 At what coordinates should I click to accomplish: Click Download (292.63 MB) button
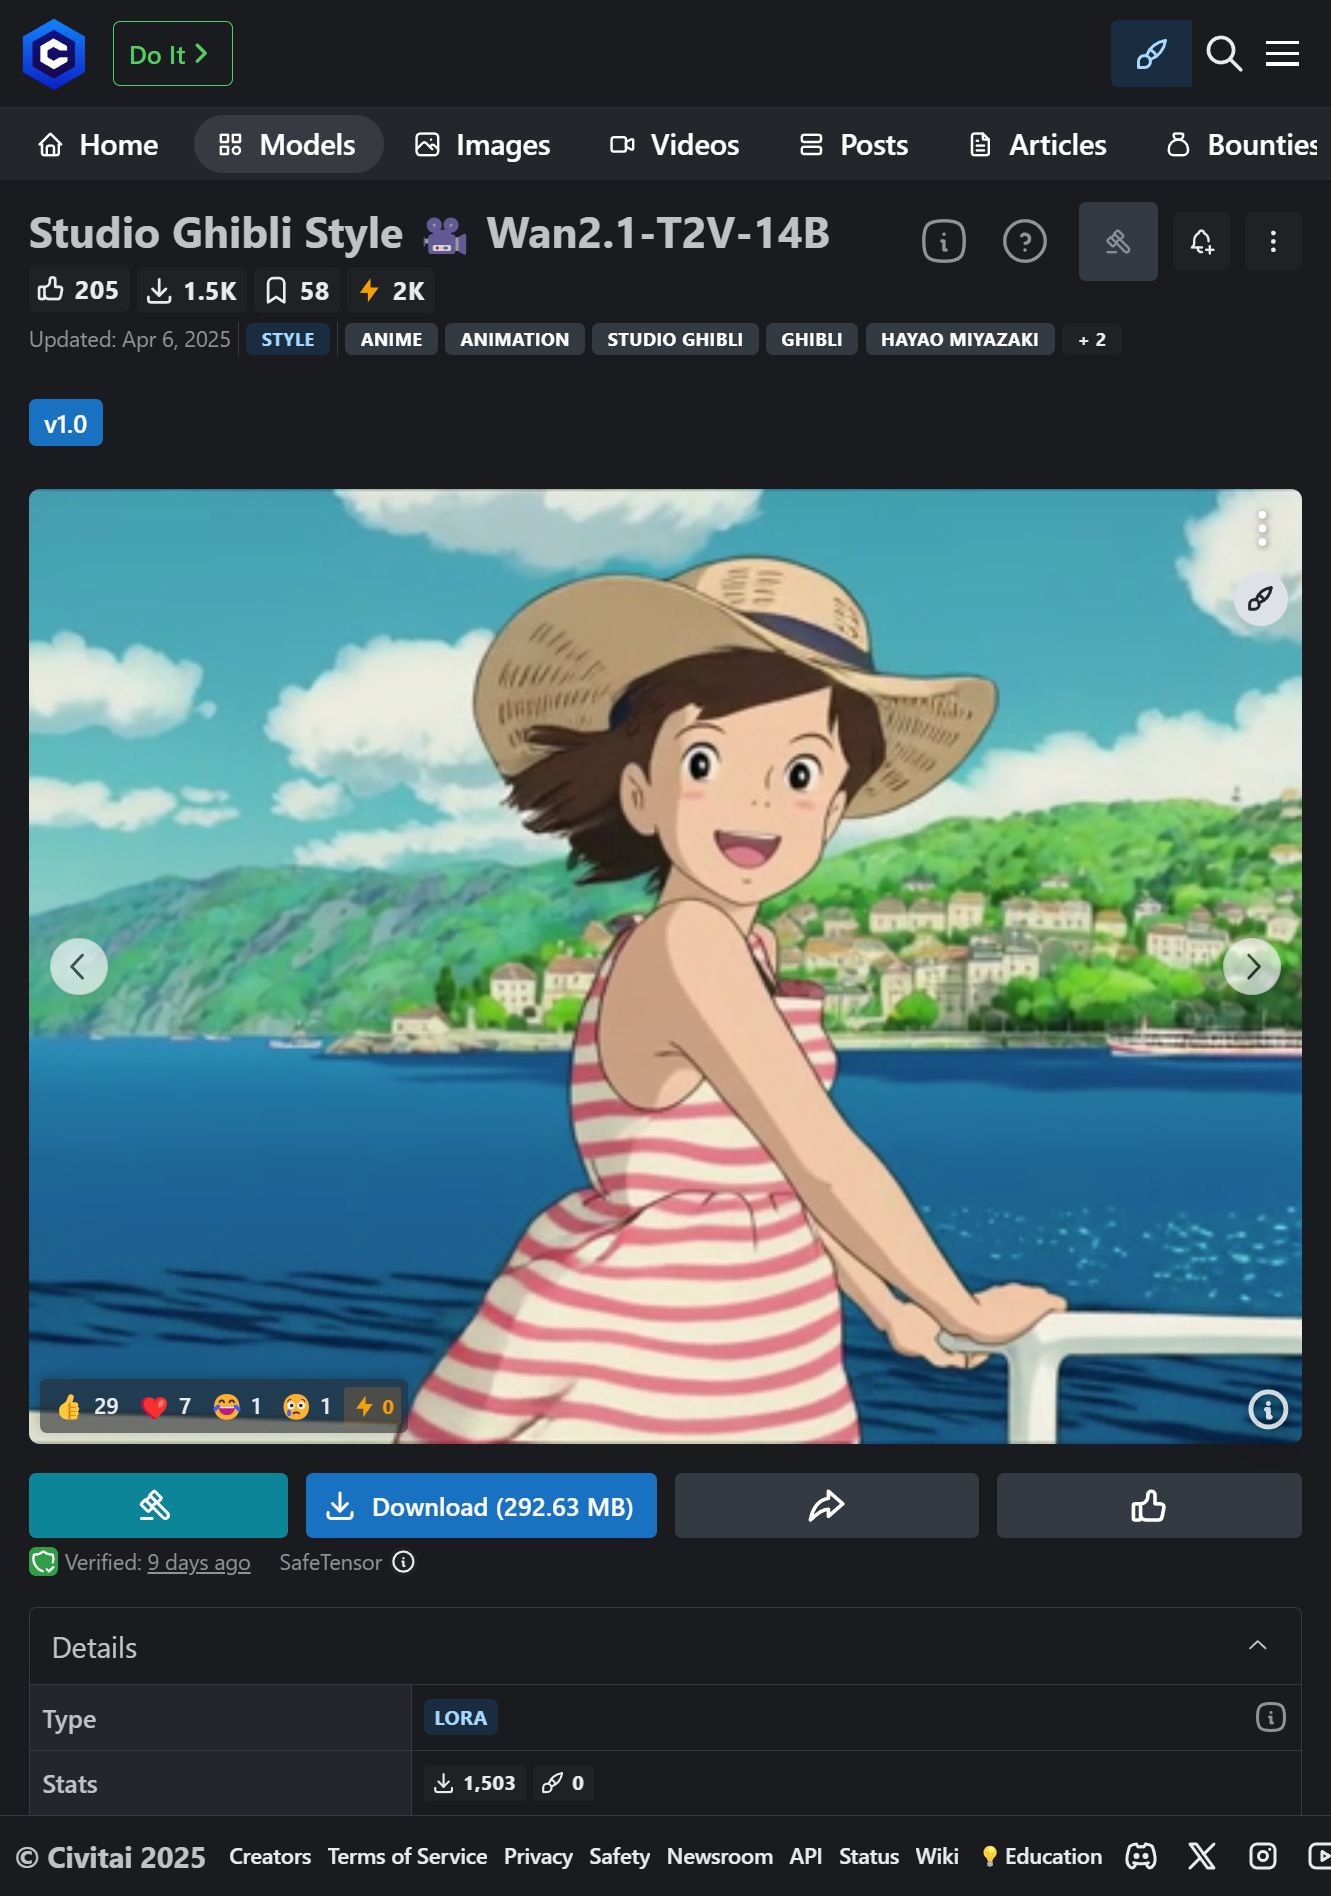coord(481,1505)
